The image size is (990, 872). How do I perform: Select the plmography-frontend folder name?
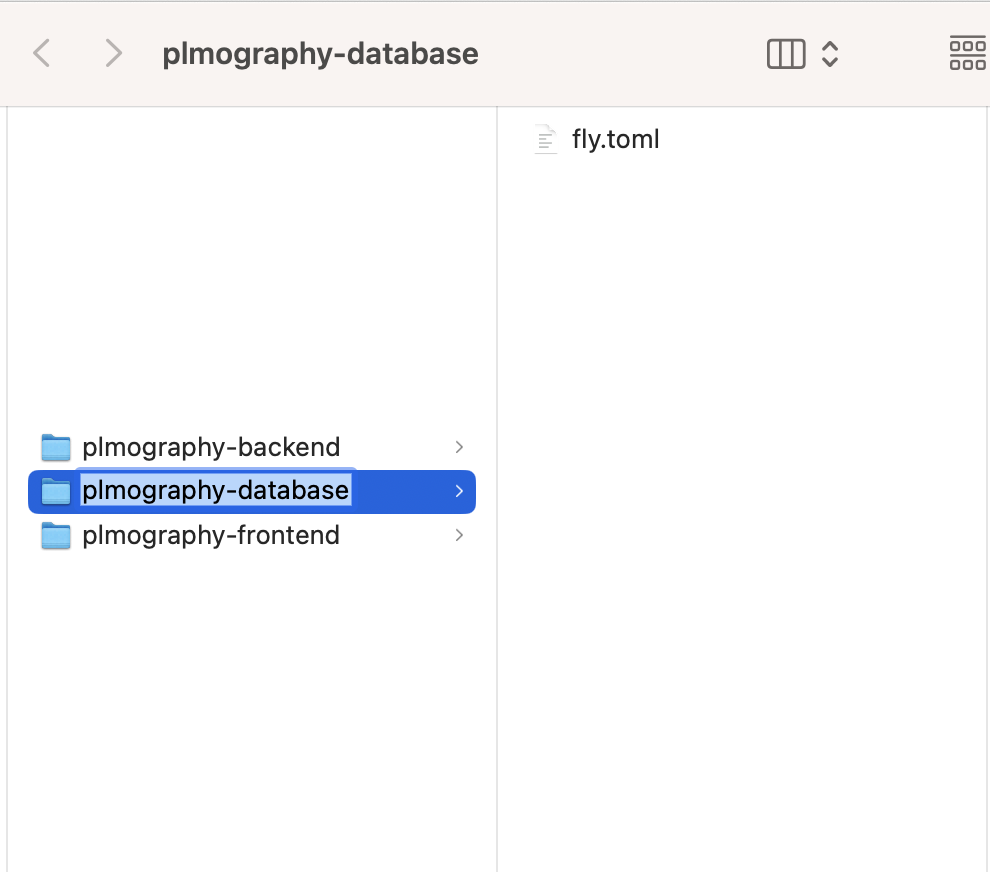pos(212,535)
